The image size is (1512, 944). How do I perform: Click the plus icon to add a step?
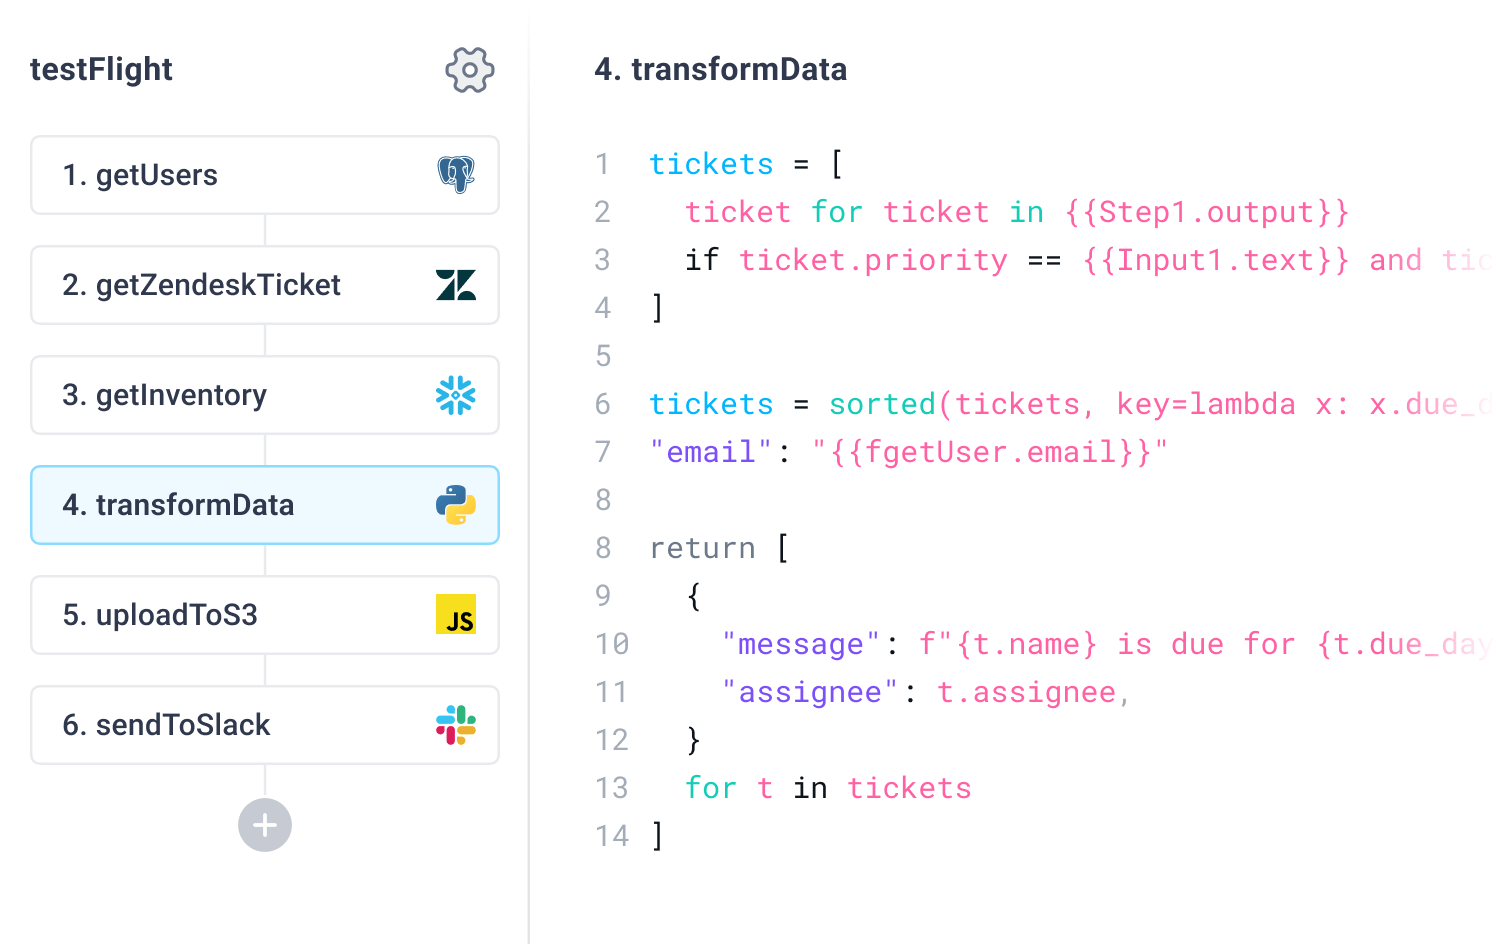point(264,825)
